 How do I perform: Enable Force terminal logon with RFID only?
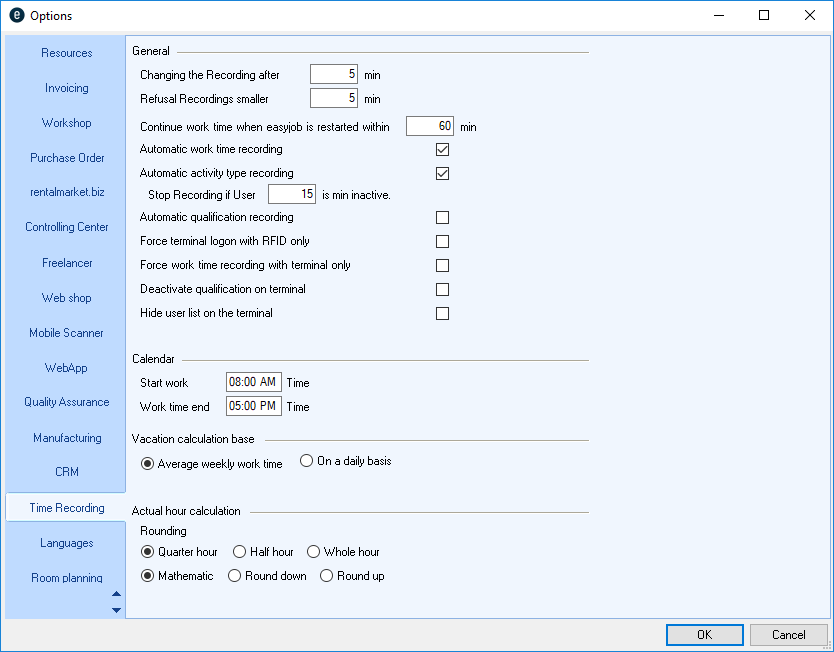[x=442, y=242]
